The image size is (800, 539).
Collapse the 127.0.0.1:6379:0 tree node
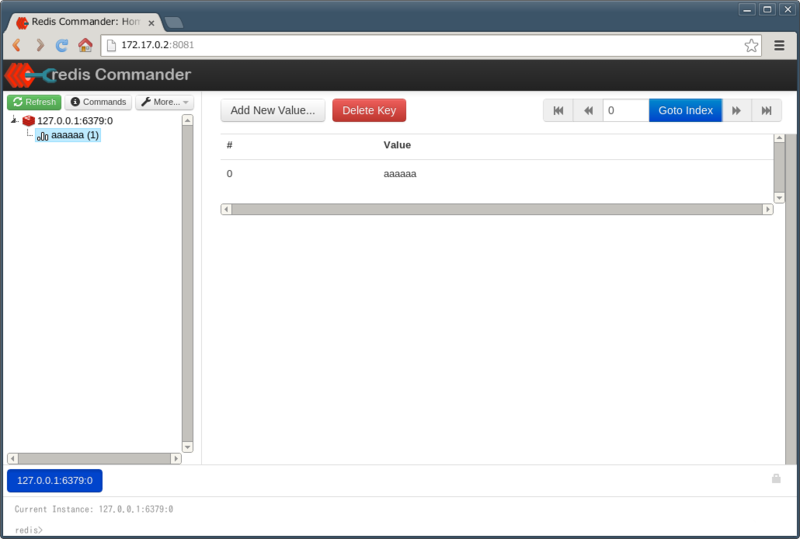tap(14, 120)
